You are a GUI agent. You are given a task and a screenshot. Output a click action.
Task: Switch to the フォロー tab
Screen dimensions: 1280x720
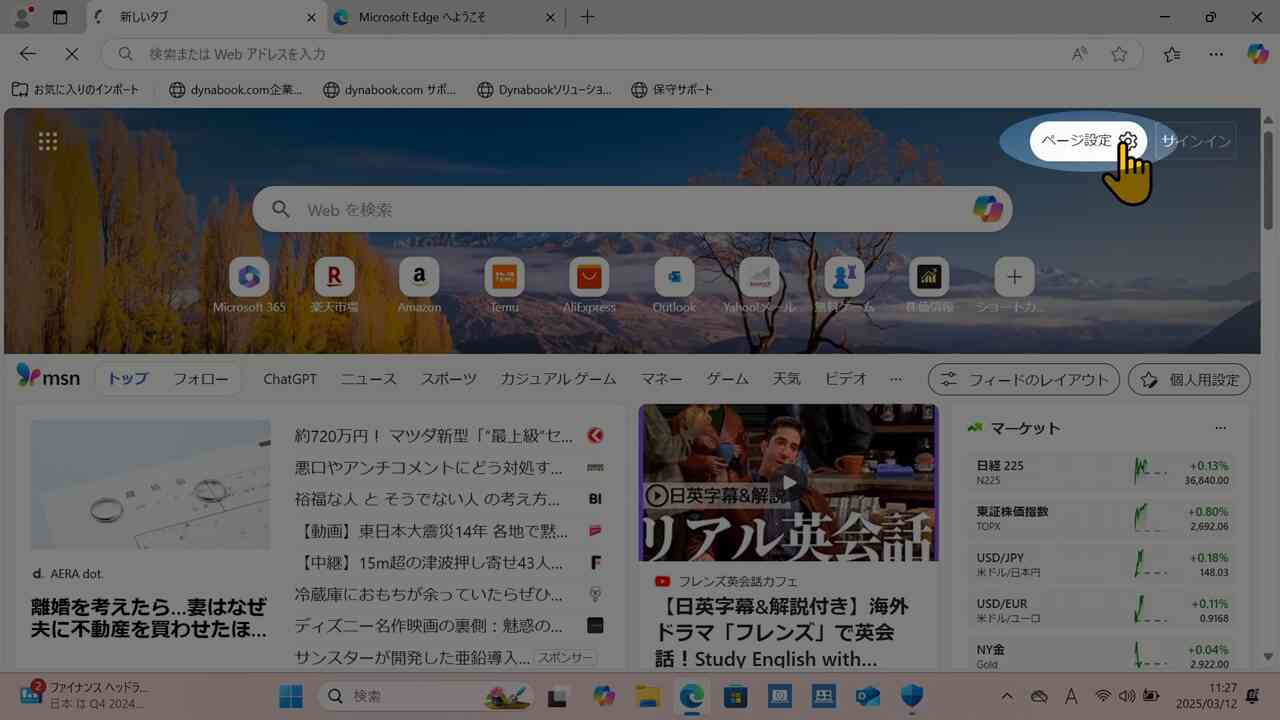(x=200, y=379)
